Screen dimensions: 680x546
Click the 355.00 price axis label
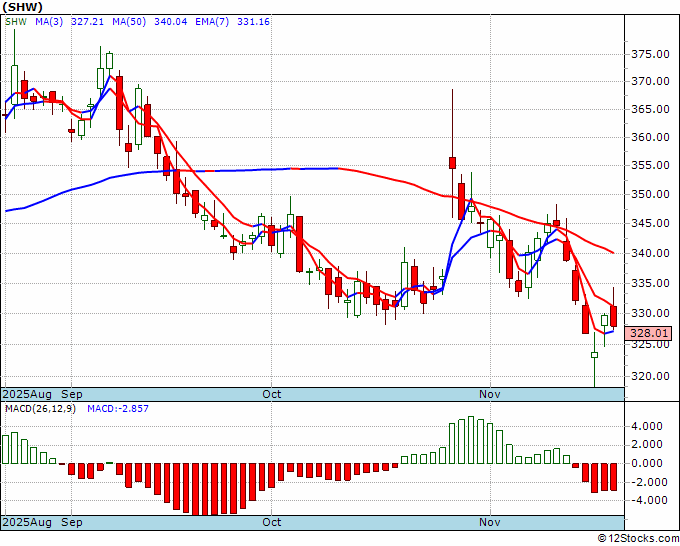coord(650,165)
